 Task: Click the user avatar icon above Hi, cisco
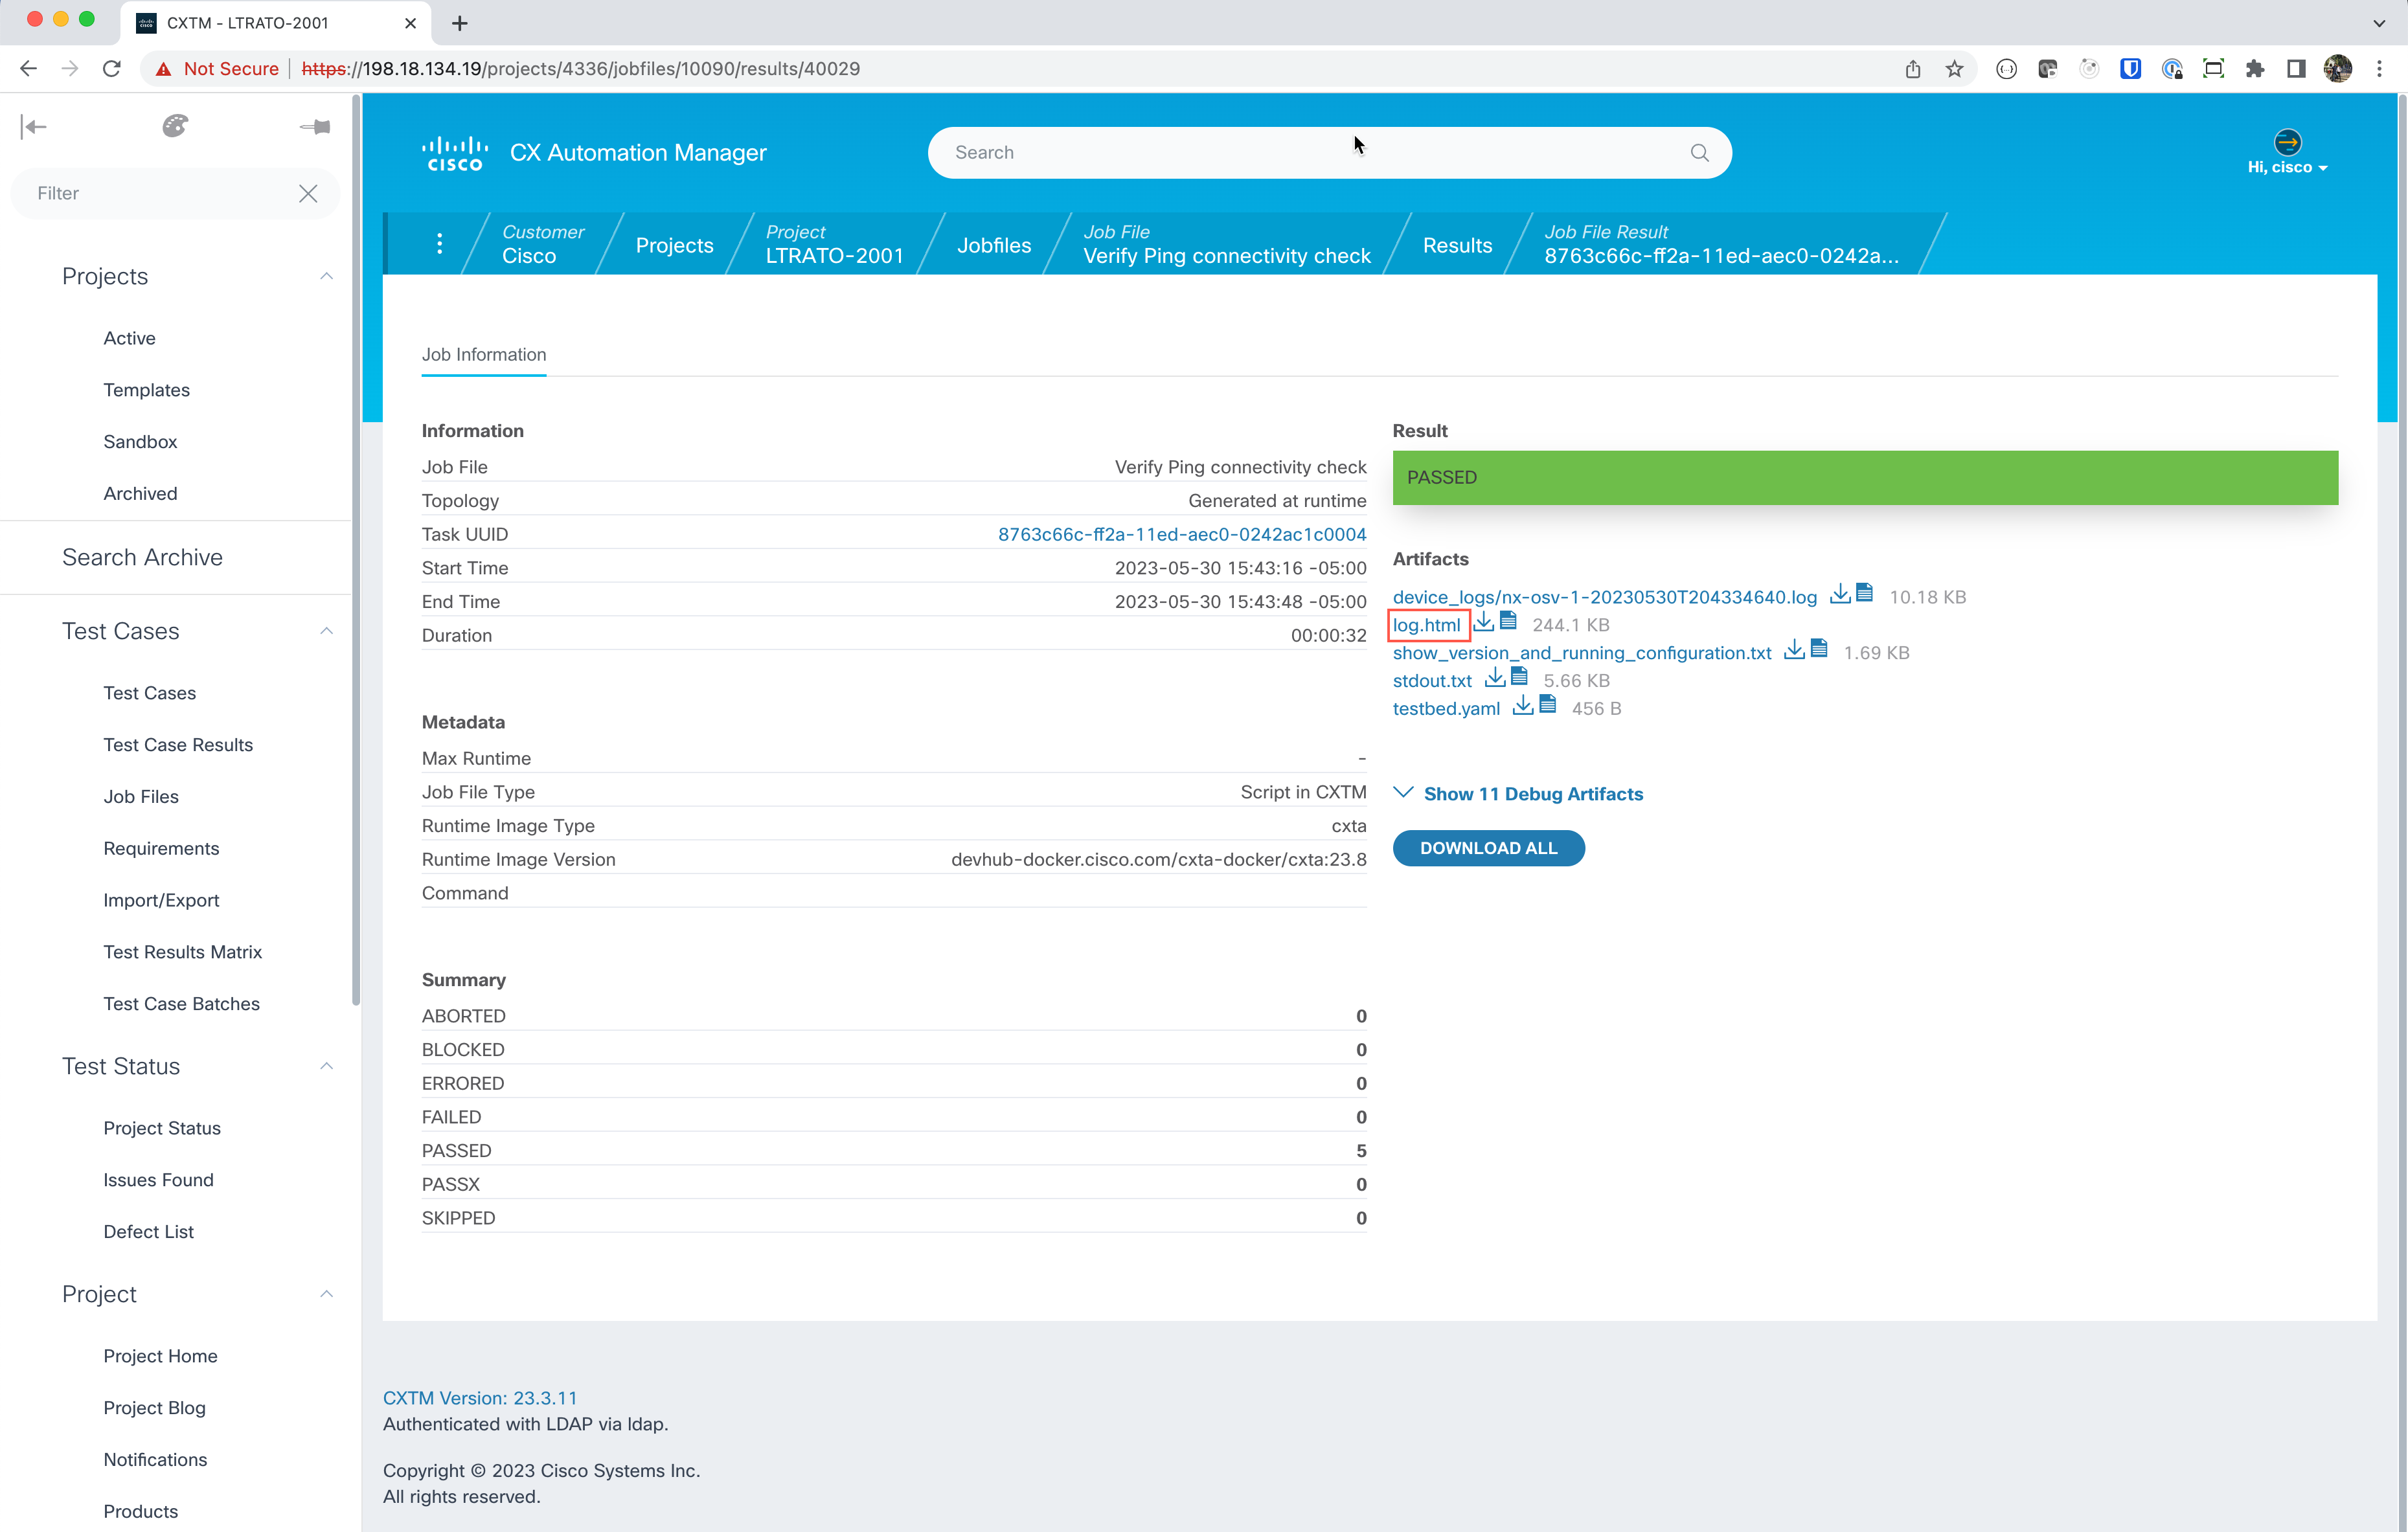tap(2287, 141)
